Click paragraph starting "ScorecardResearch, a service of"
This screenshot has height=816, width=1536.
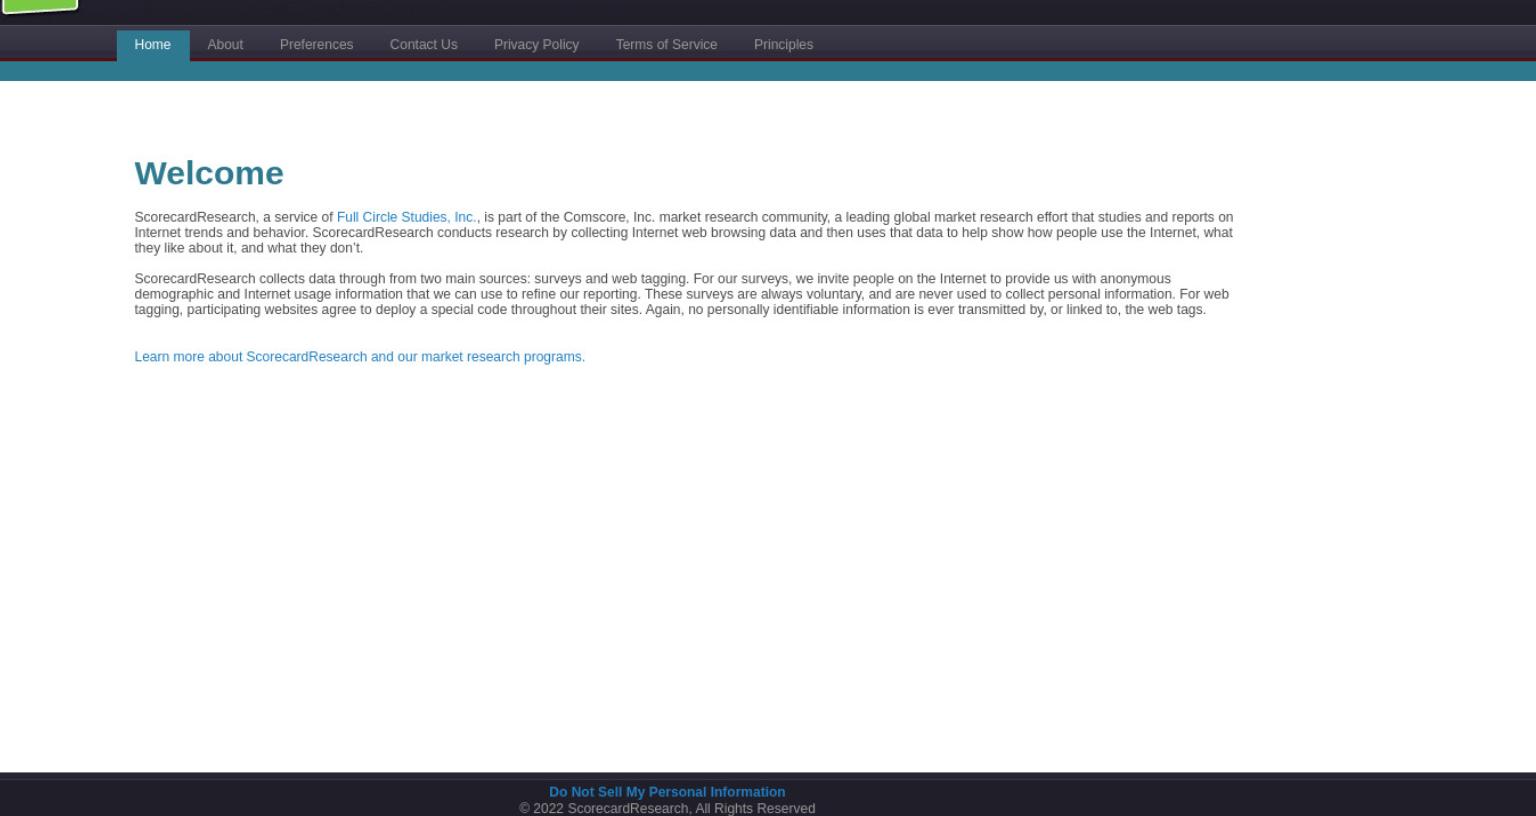684,232
